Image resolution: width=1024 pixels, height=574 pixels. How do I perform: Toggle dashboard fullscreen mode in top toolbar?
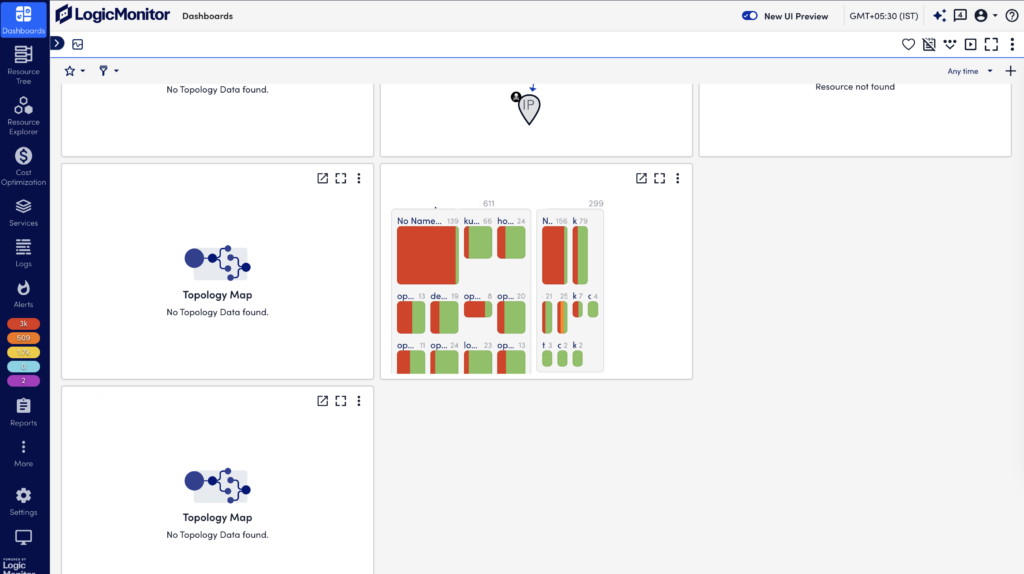point(991,44)
